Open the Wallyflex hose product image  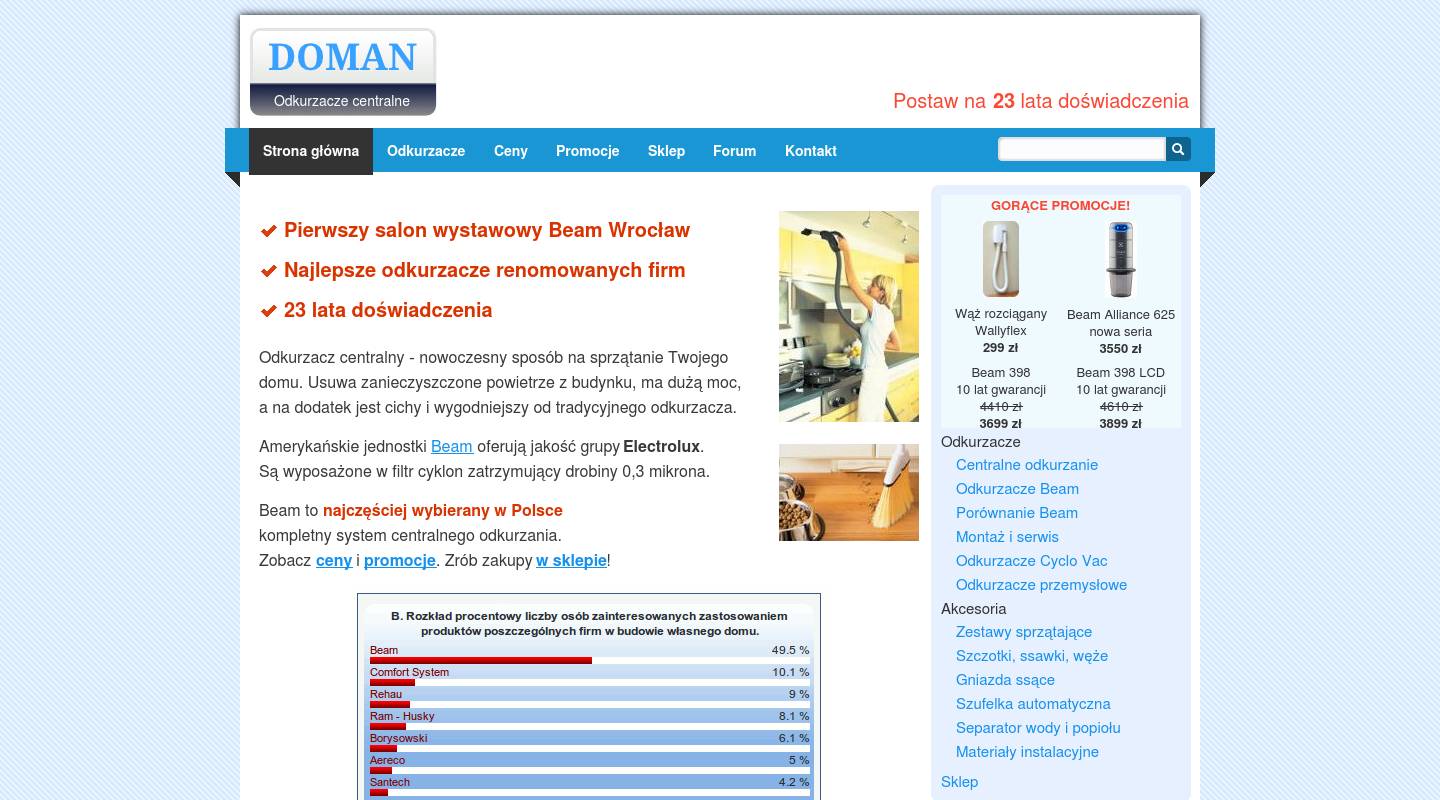coord(1000,259)
